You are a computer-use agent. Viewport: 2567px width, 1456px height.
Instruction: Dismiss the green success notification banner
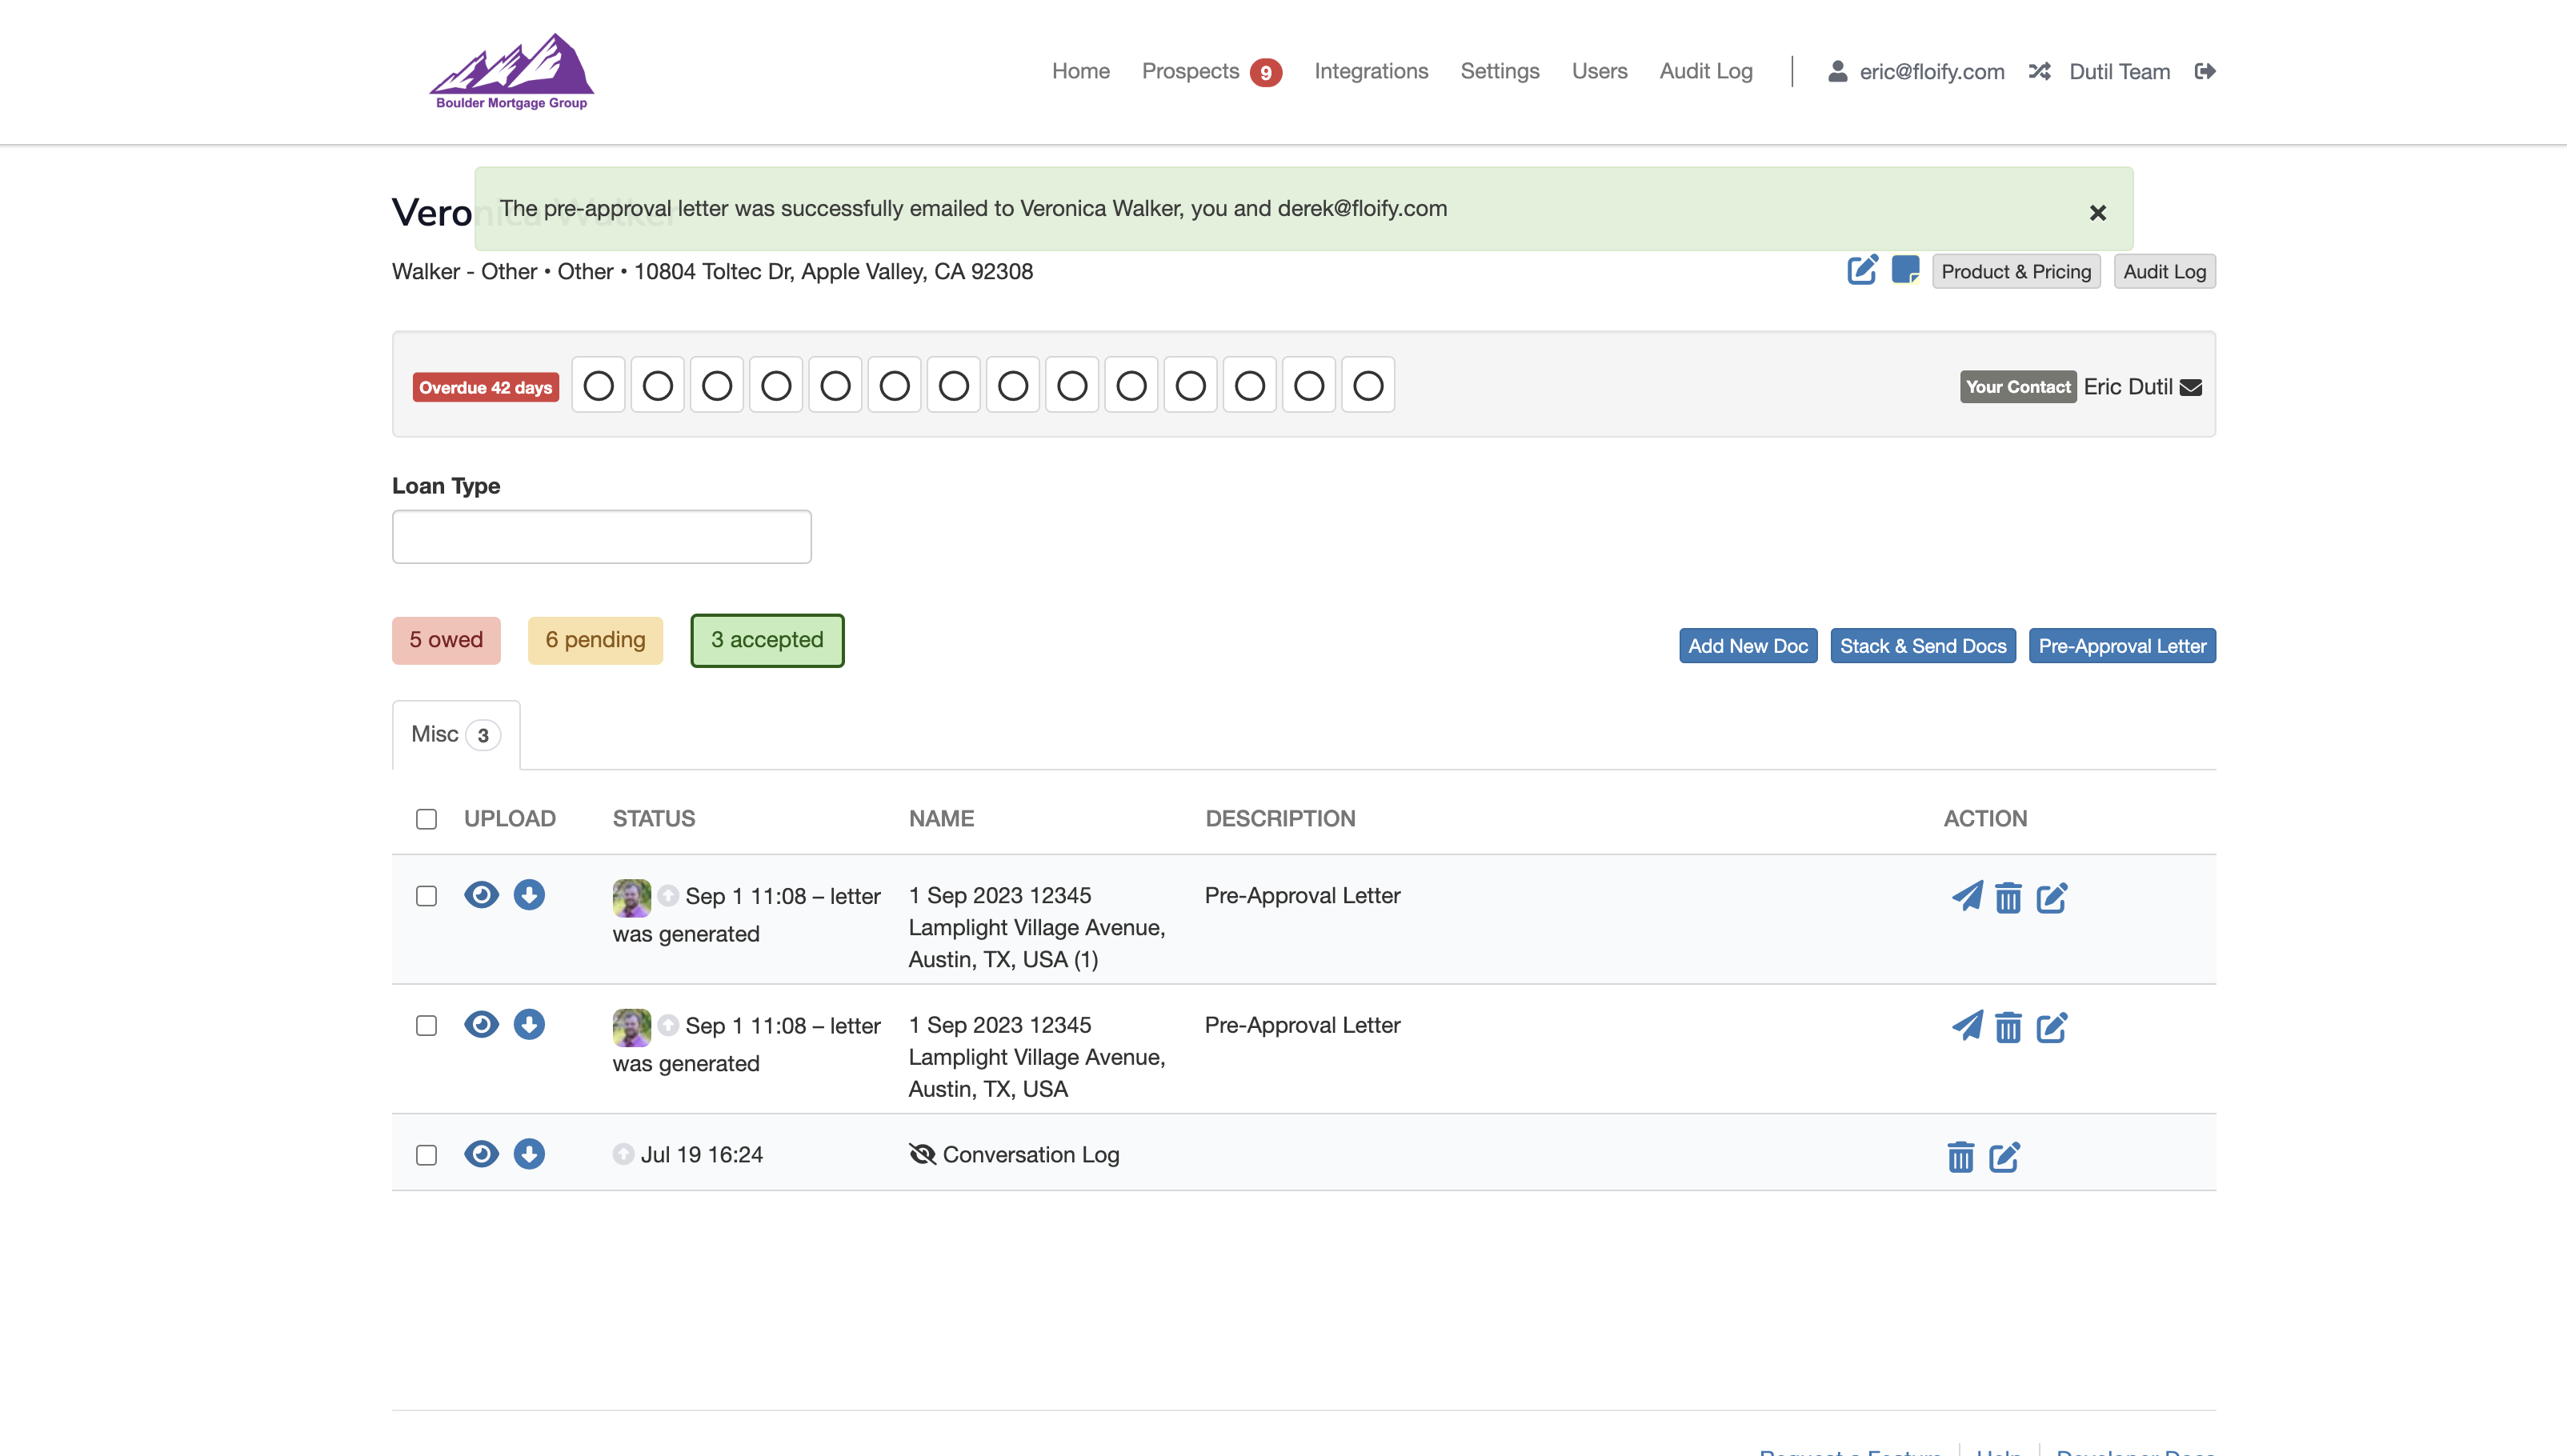2098,213
